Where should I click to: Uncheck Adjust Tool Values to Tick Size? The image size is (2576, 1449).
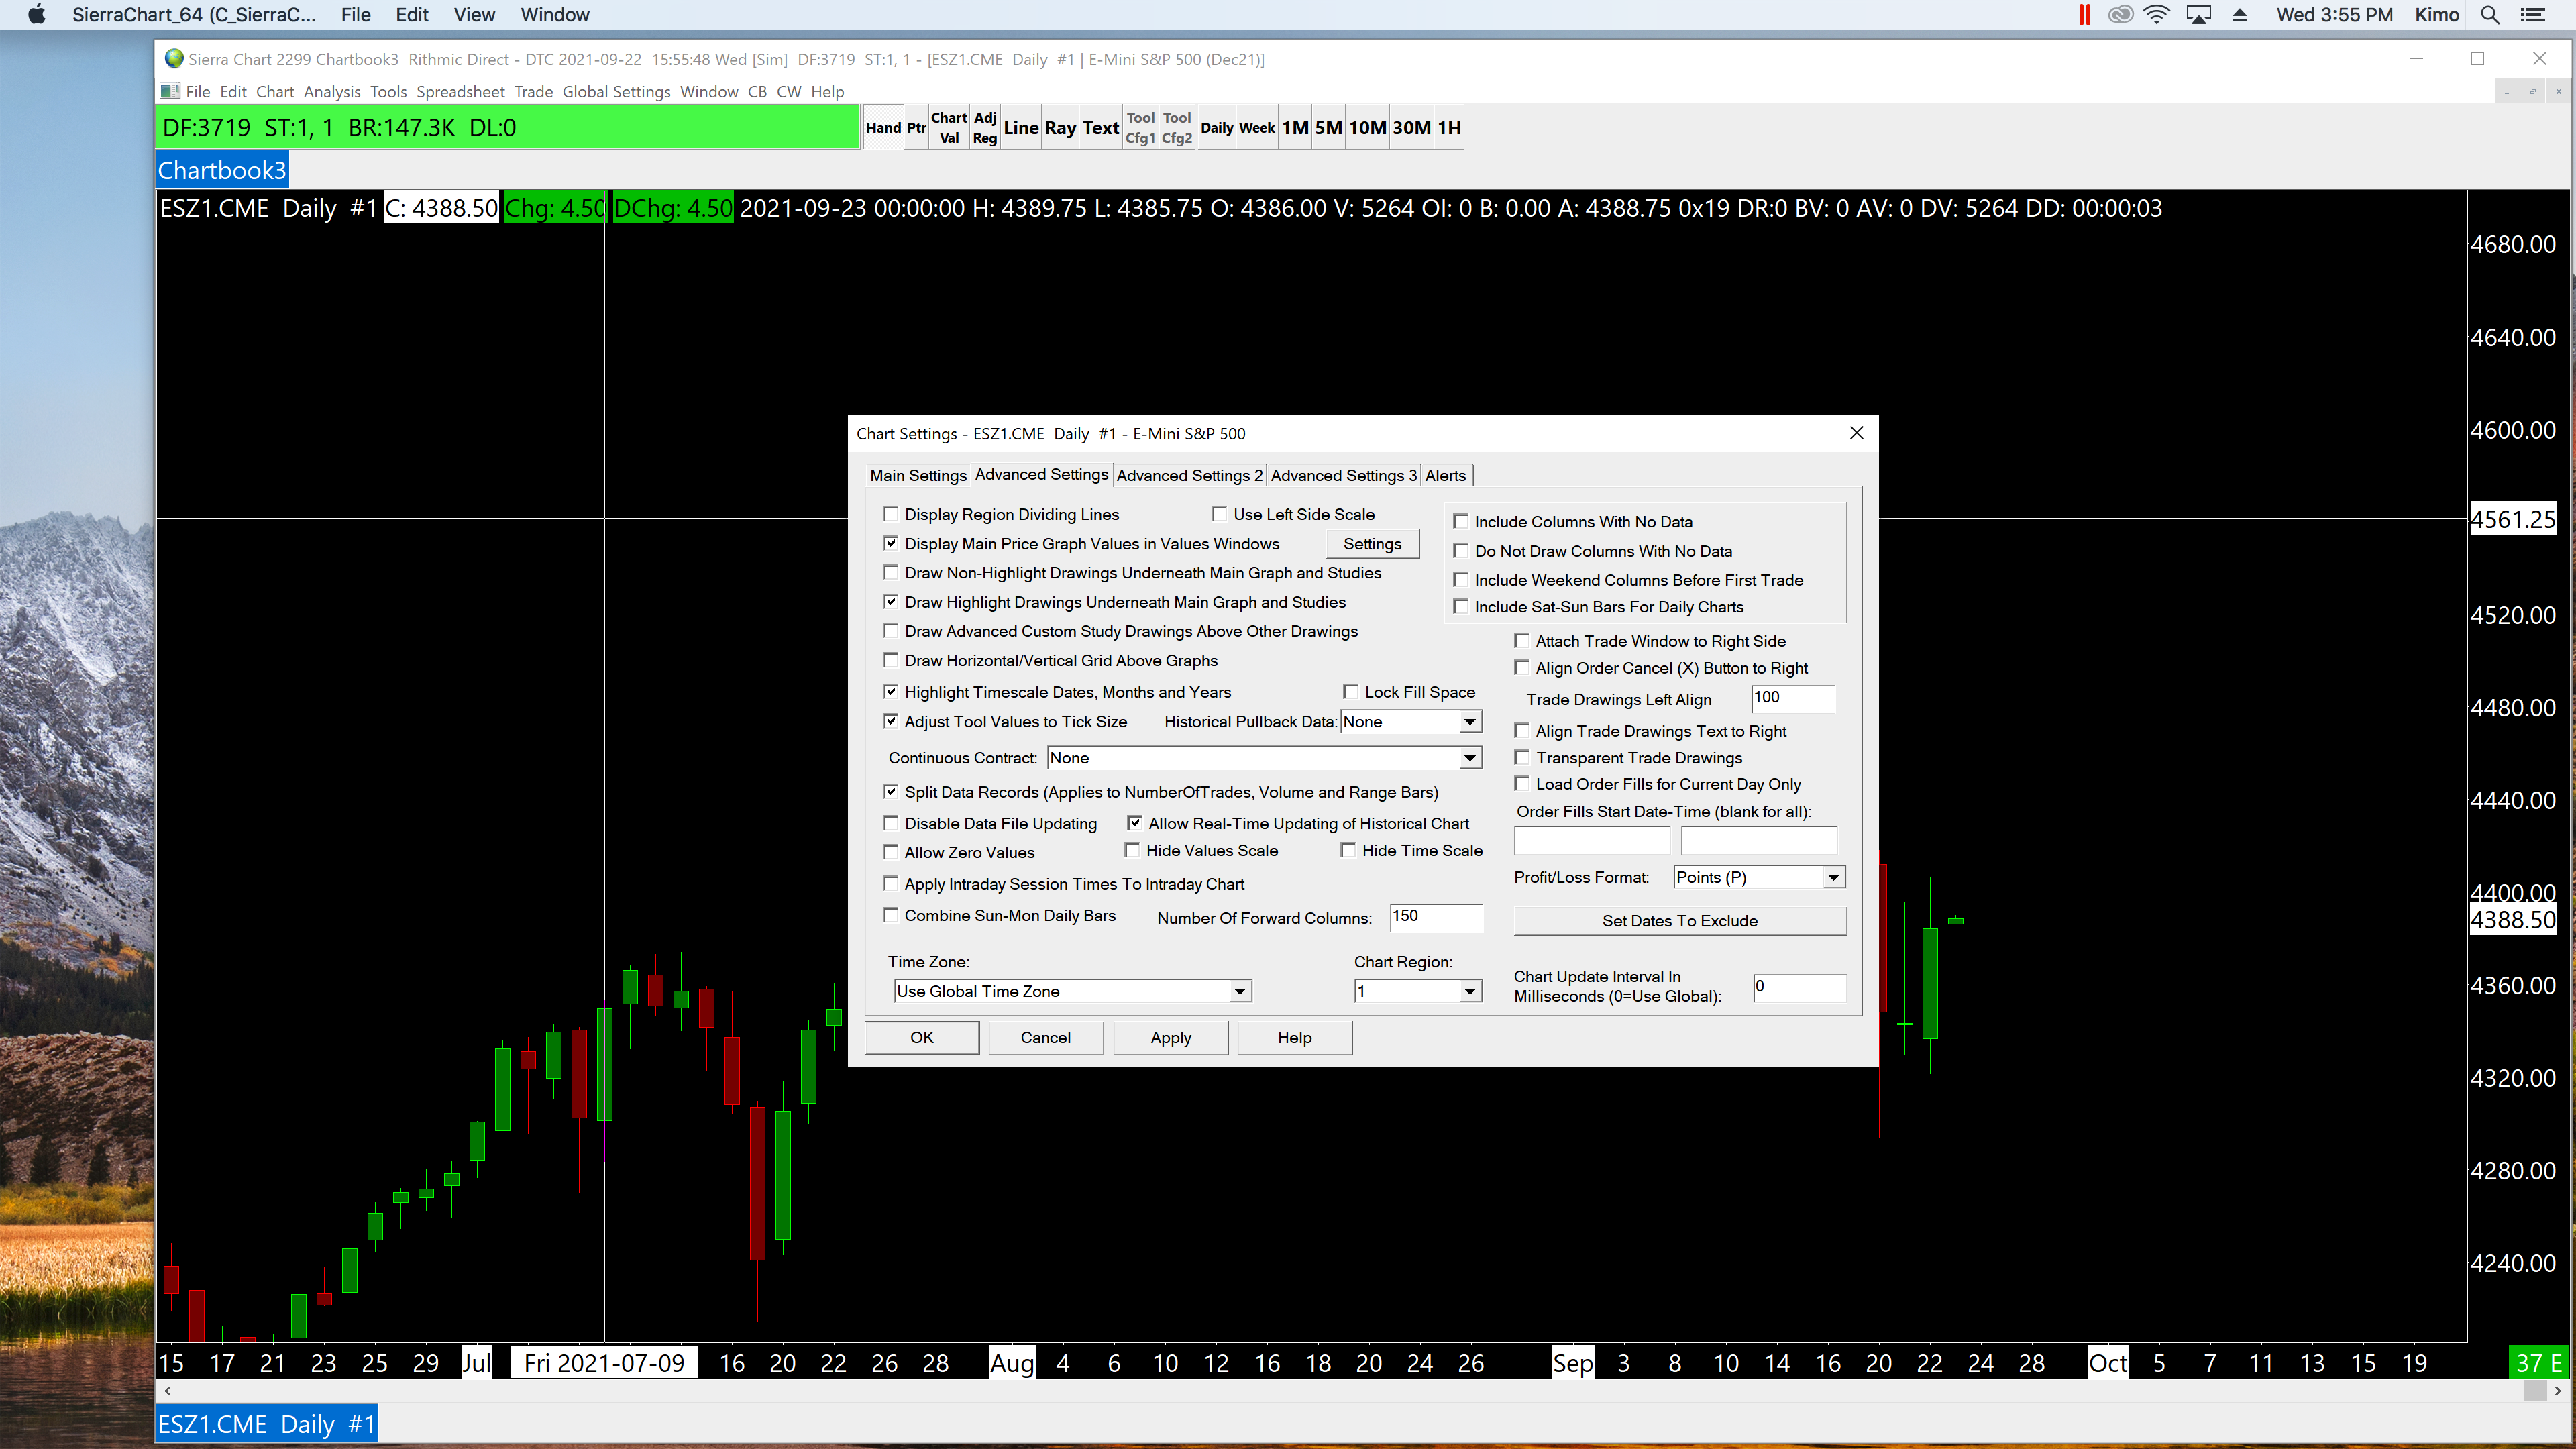click(x=891, y=721)
